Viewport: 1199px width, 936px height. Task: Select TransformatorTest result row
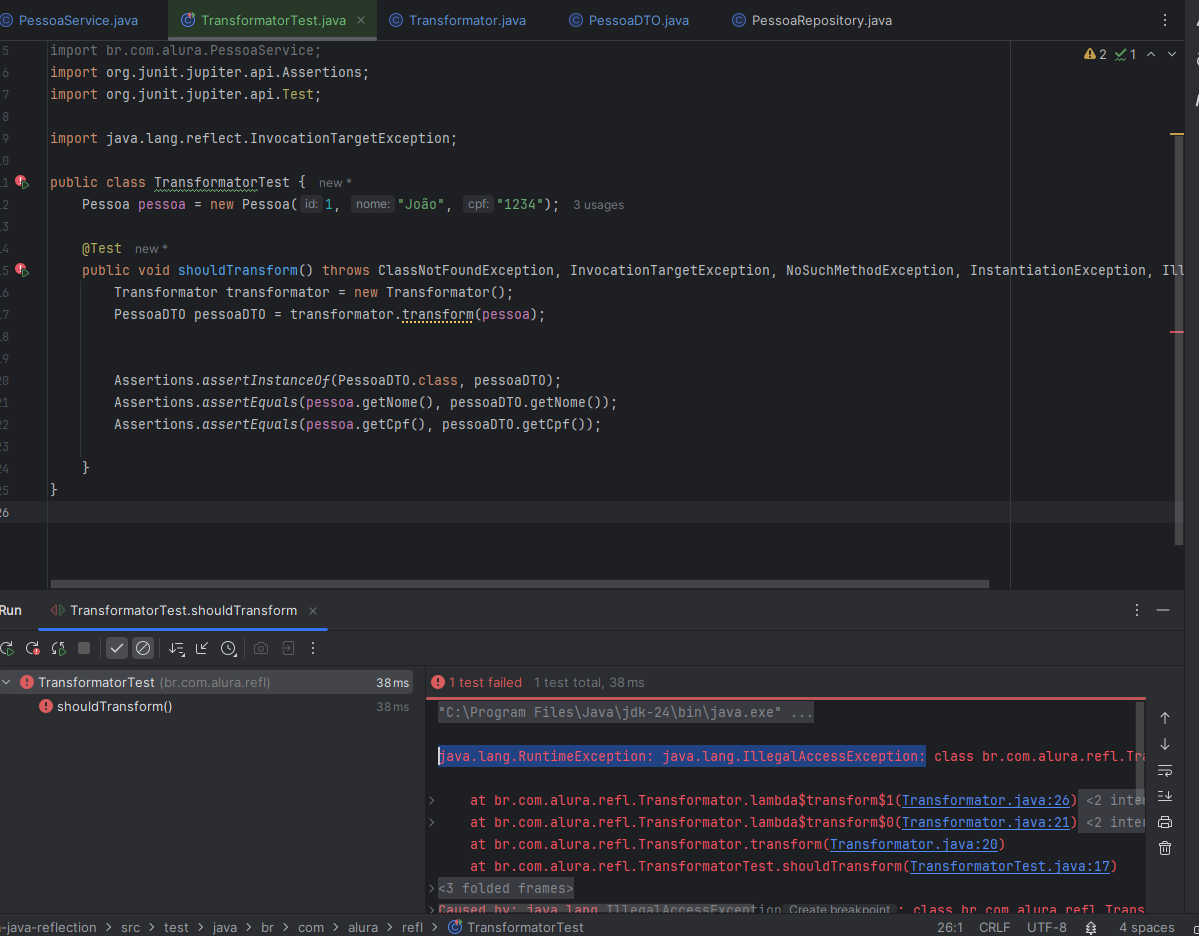(206, 682)
